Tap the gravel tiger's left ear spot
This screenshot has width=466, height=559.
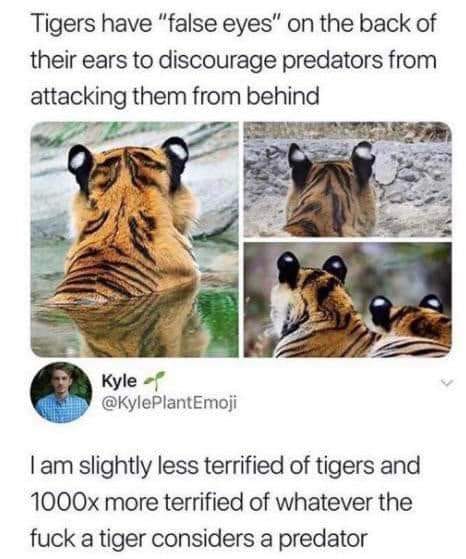(x=298, y=154)
